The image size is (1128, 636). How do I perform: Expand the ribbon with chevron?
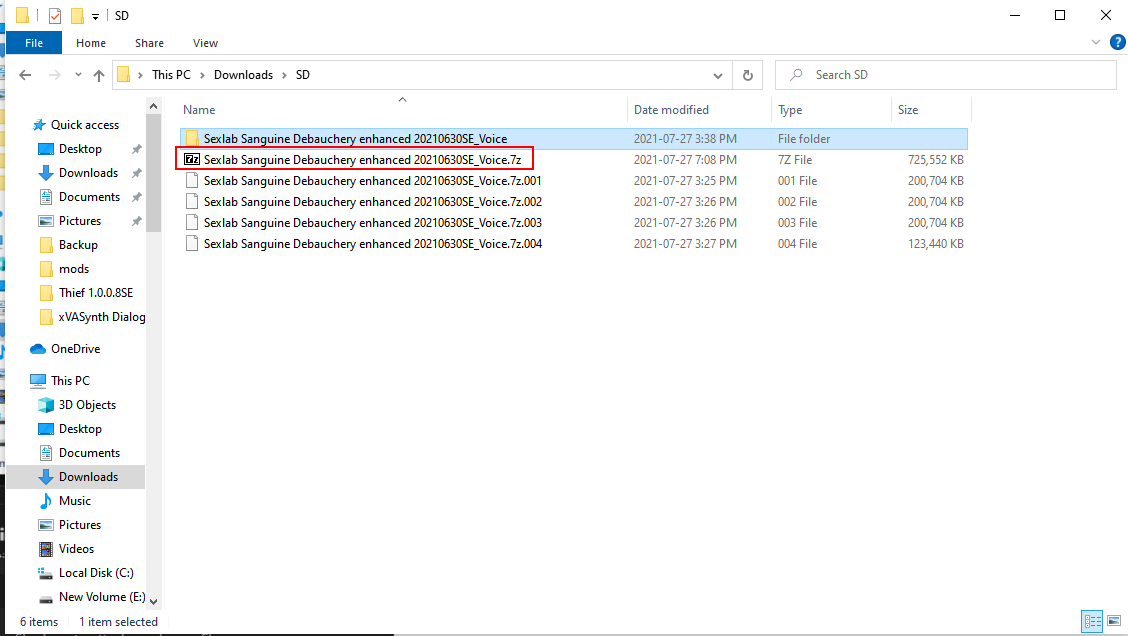click(1096, 42)
